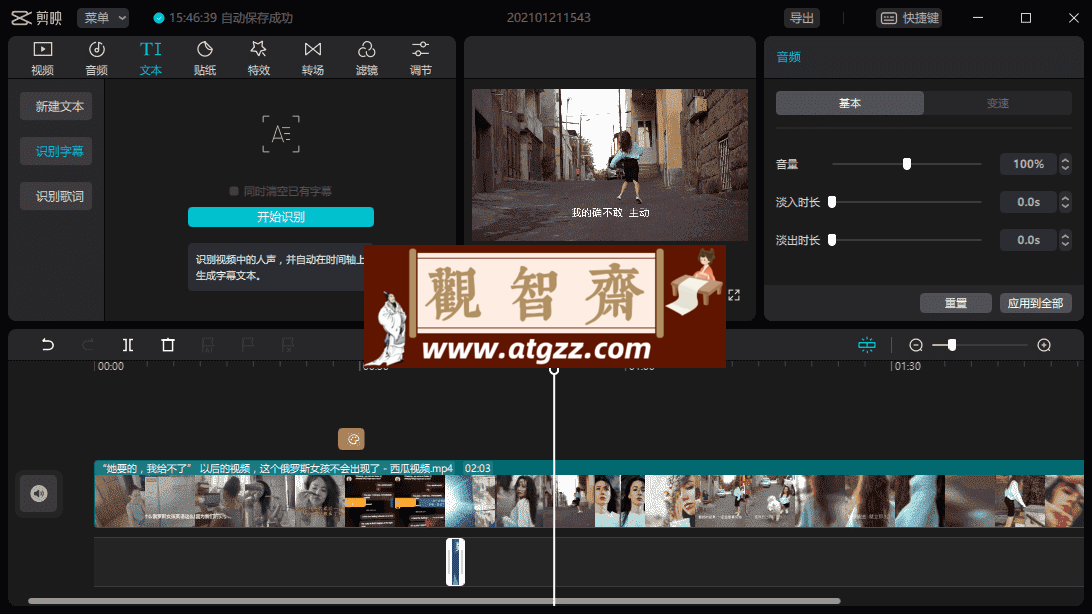Switch to the 变速 tab
Screen dimensions: 1092x614
pyautogui.click(x=997, y=103)
